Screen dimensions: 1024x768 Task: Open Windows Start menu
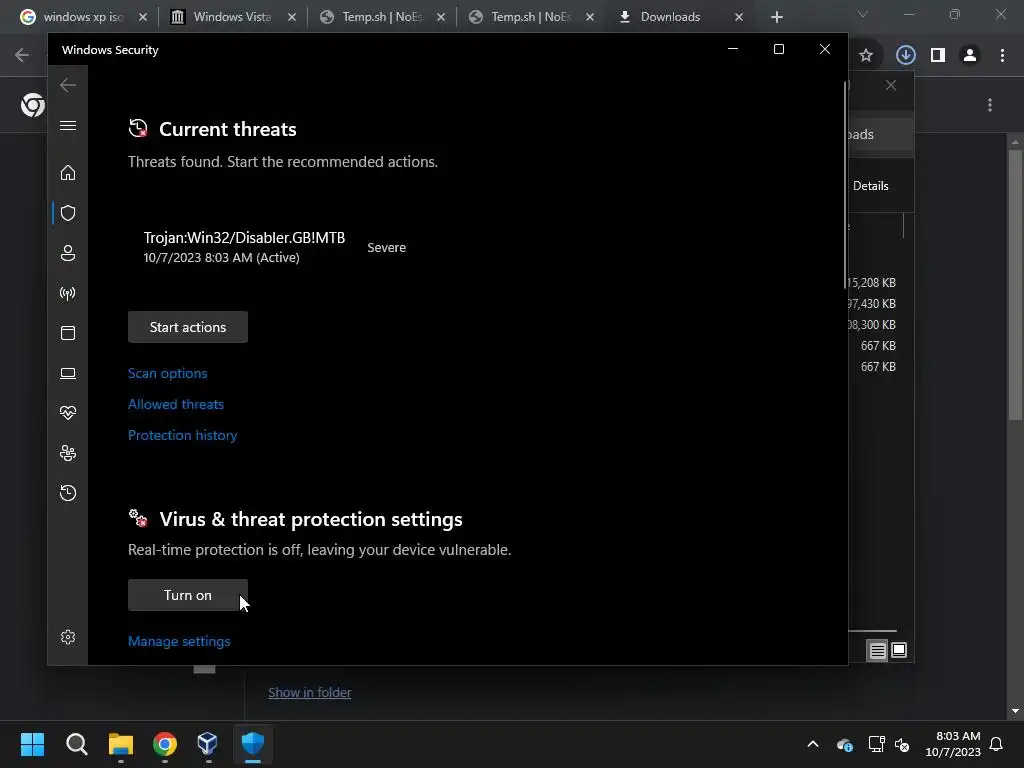(x=32, y=744)
